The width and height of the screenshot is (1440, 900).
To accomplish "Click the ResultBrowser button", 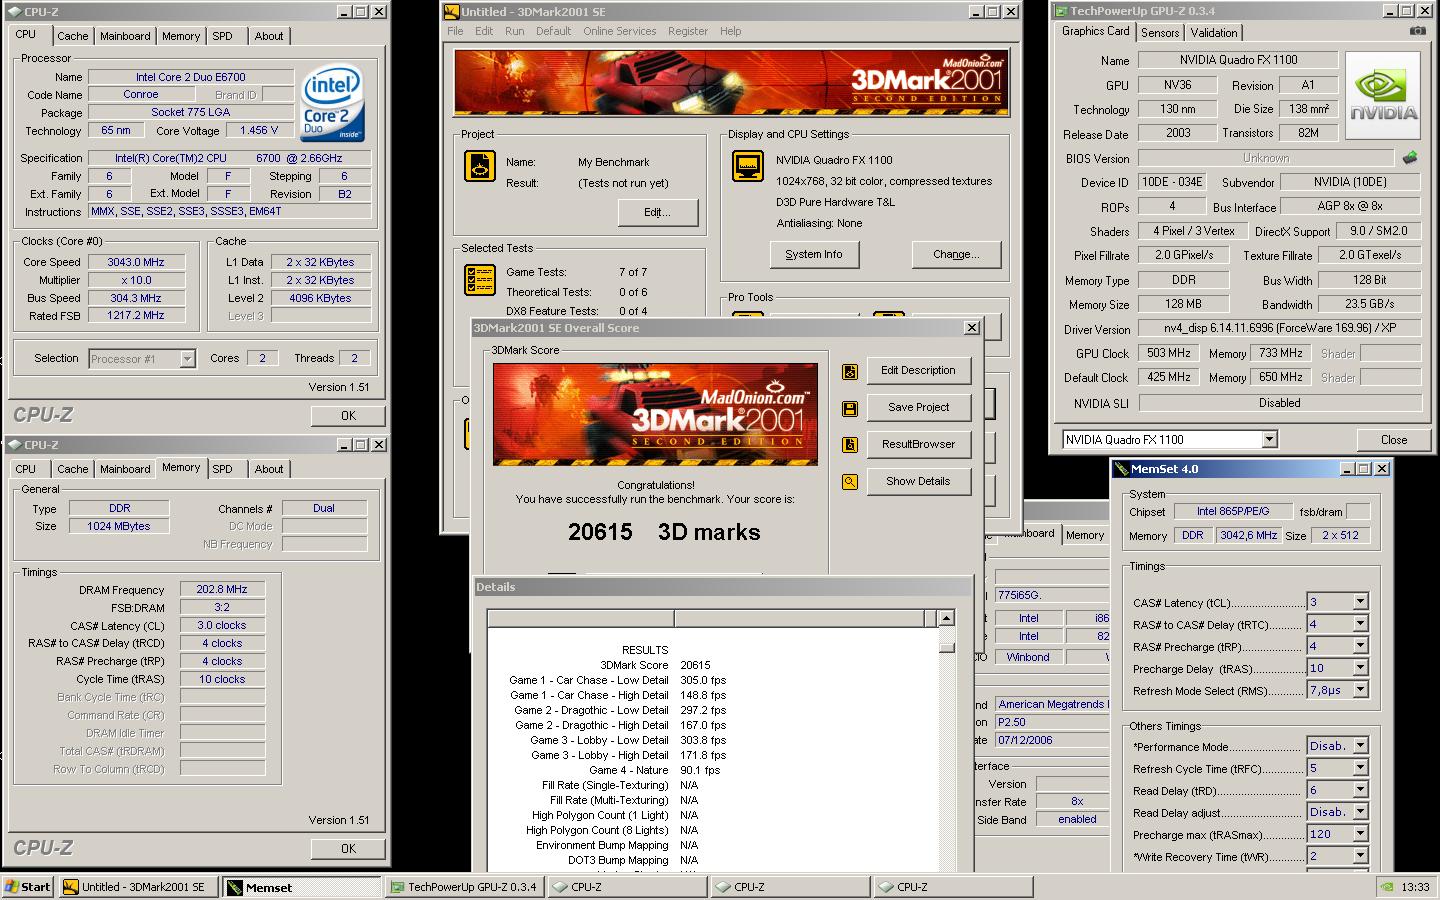I will (x=918, y=444).
